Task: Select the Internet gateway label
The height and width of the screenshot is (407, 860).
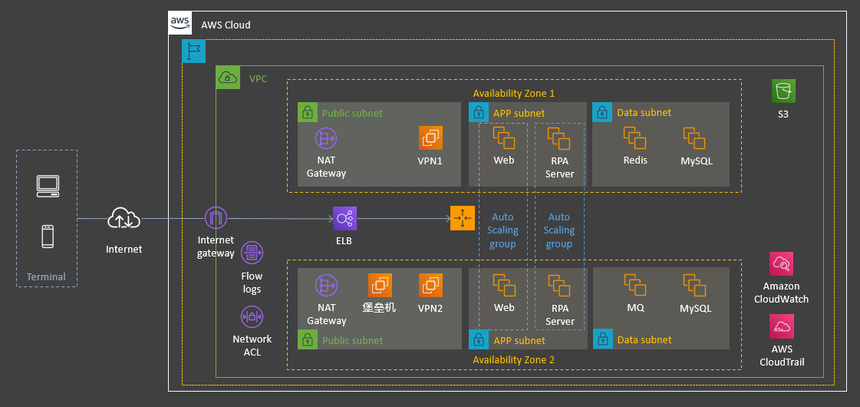Action: [216, 246]
